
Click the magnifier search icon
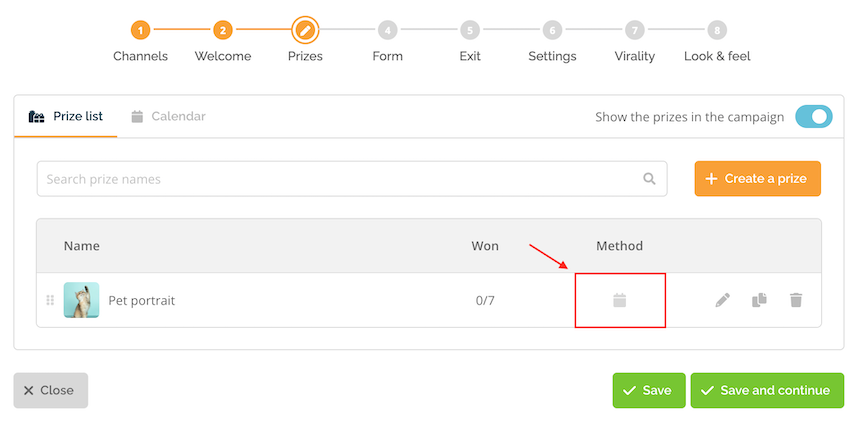click(649, 179)
